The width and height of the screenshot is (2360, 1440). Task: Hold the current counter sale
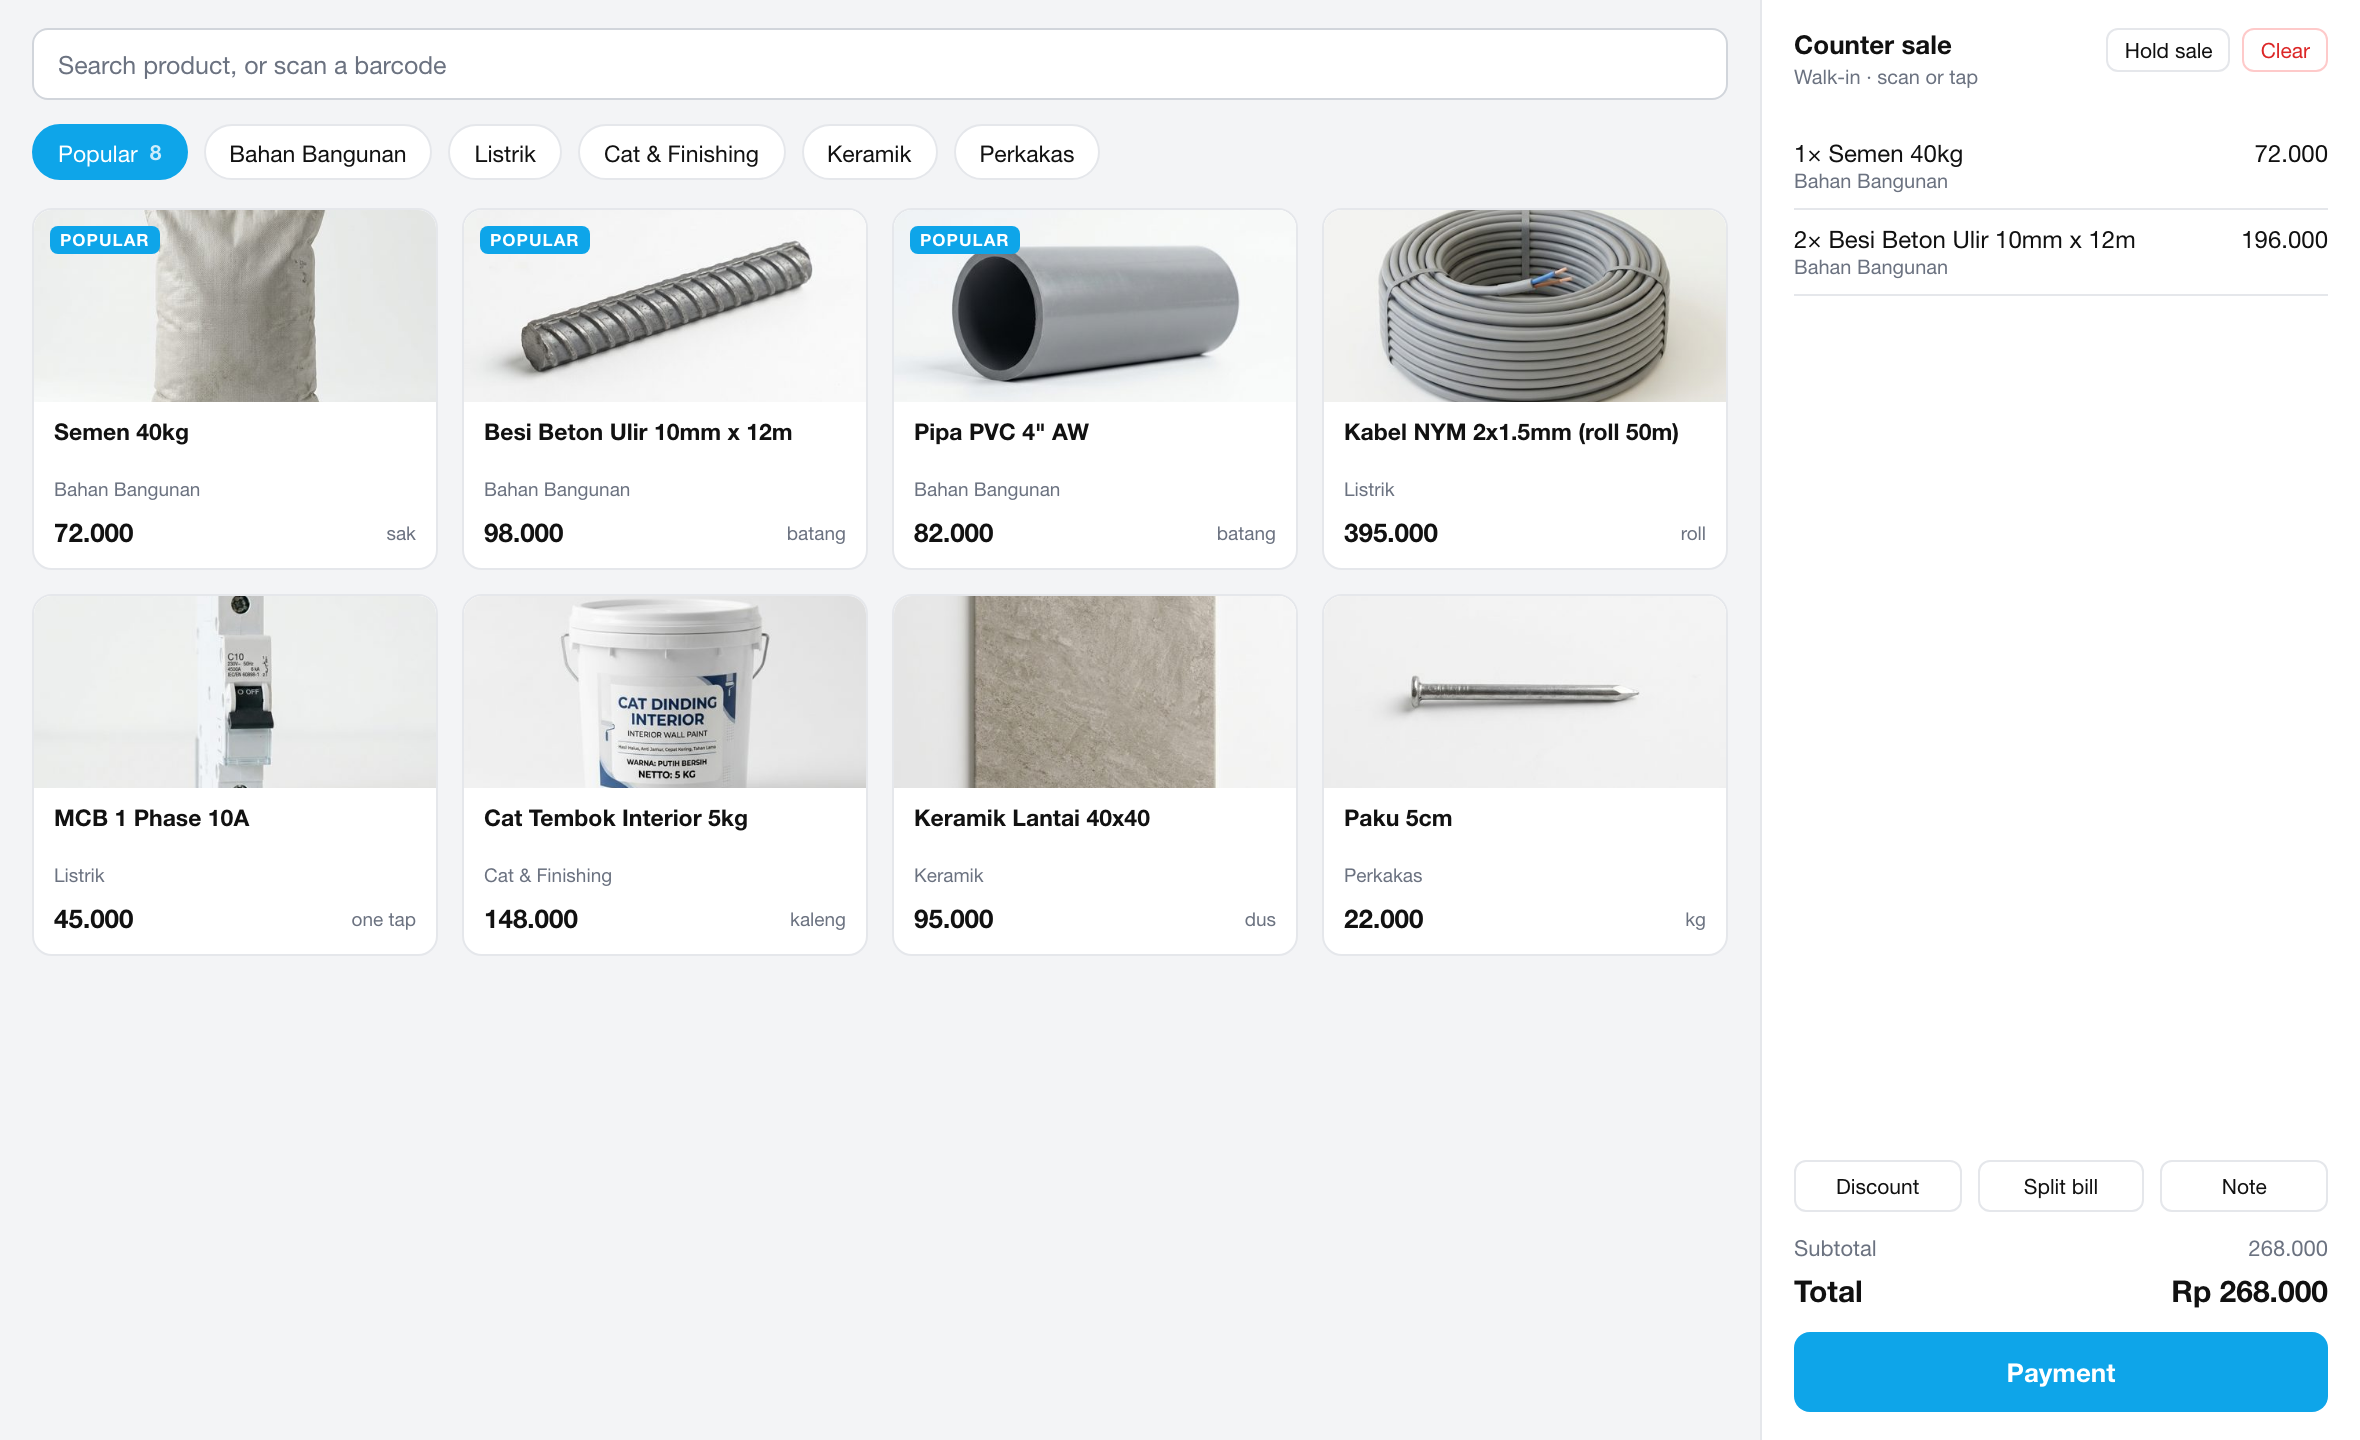pos(2168,51)
